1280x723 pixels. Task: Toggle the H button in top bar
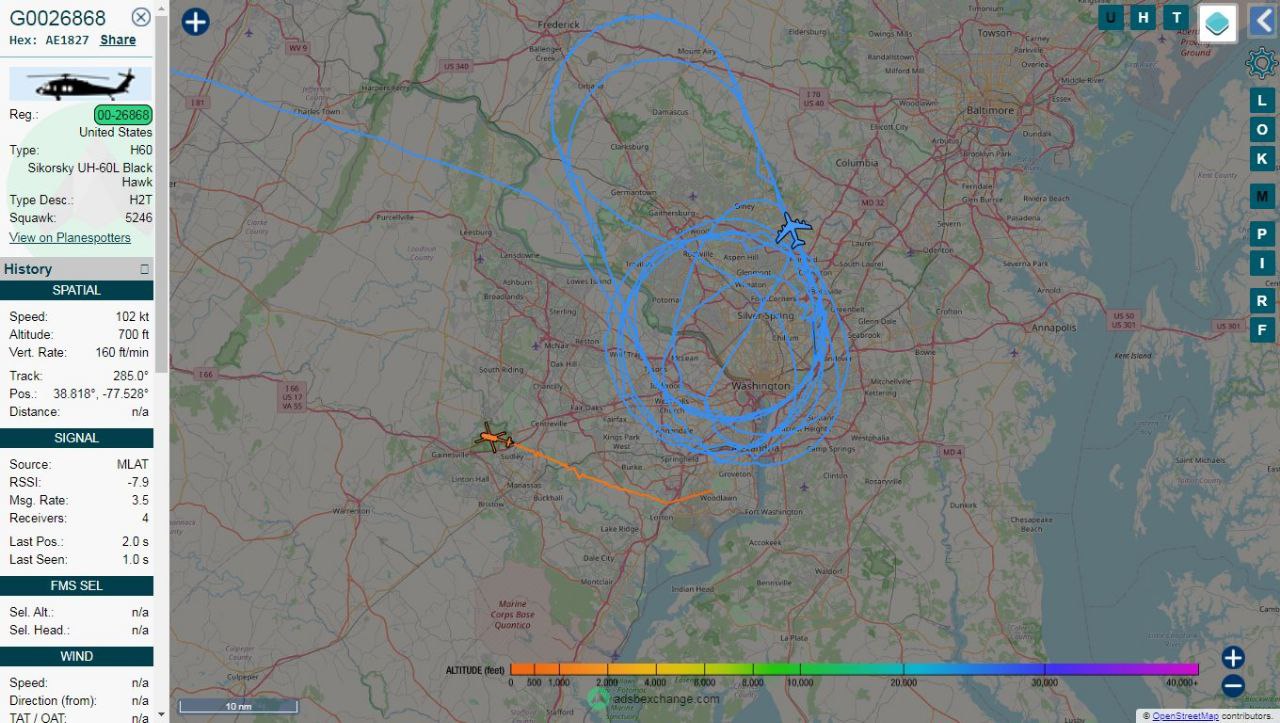pos(1144,17)
